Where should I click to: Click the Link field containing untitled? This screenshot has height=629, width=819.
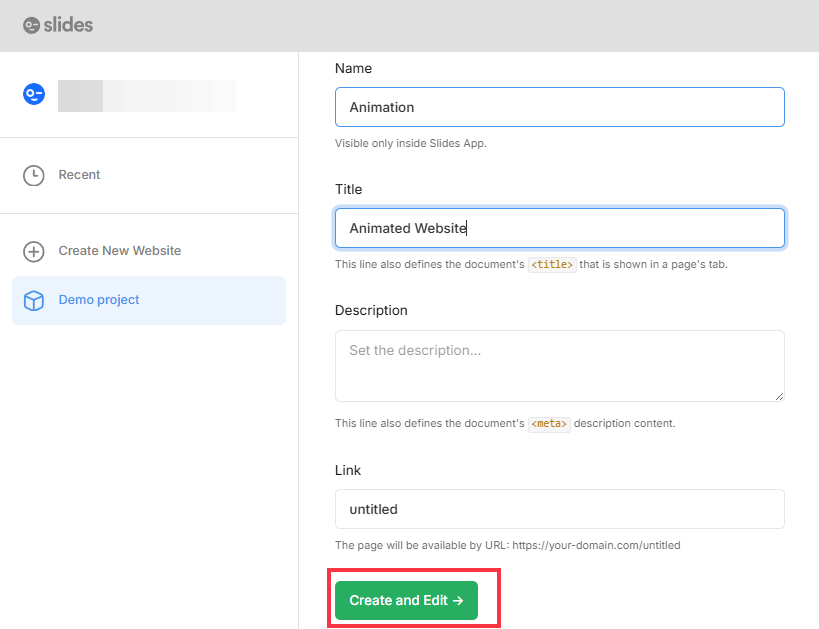560,509
